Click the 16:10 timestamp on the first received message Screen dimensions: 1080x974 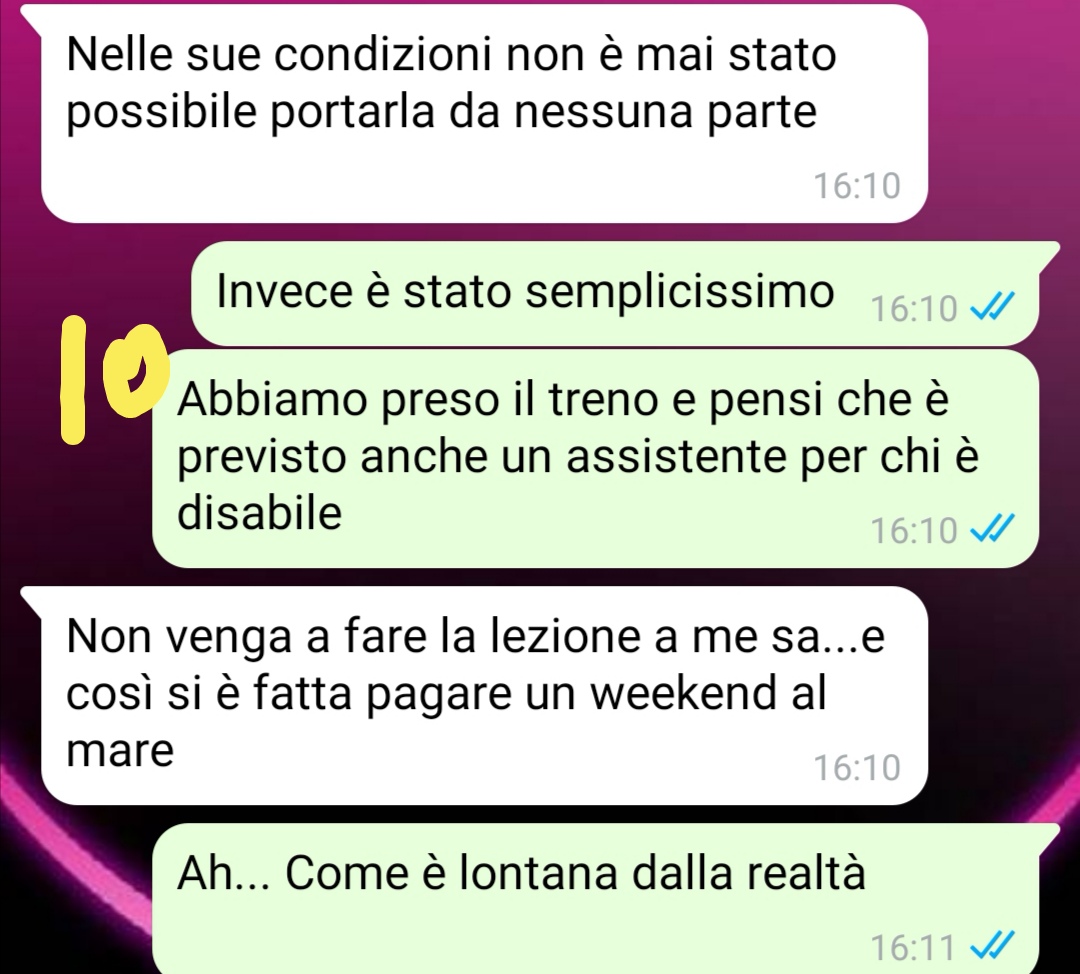[x=857, y=186]
